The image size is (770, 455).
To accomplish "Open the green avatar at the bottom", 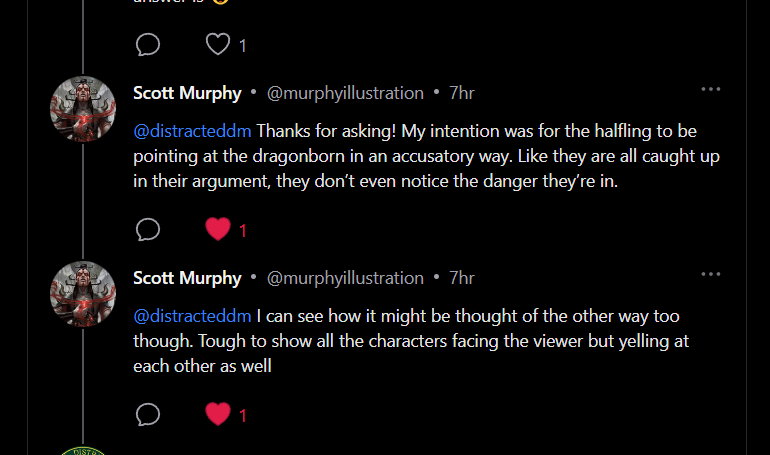I will click(x=83, y=451).
